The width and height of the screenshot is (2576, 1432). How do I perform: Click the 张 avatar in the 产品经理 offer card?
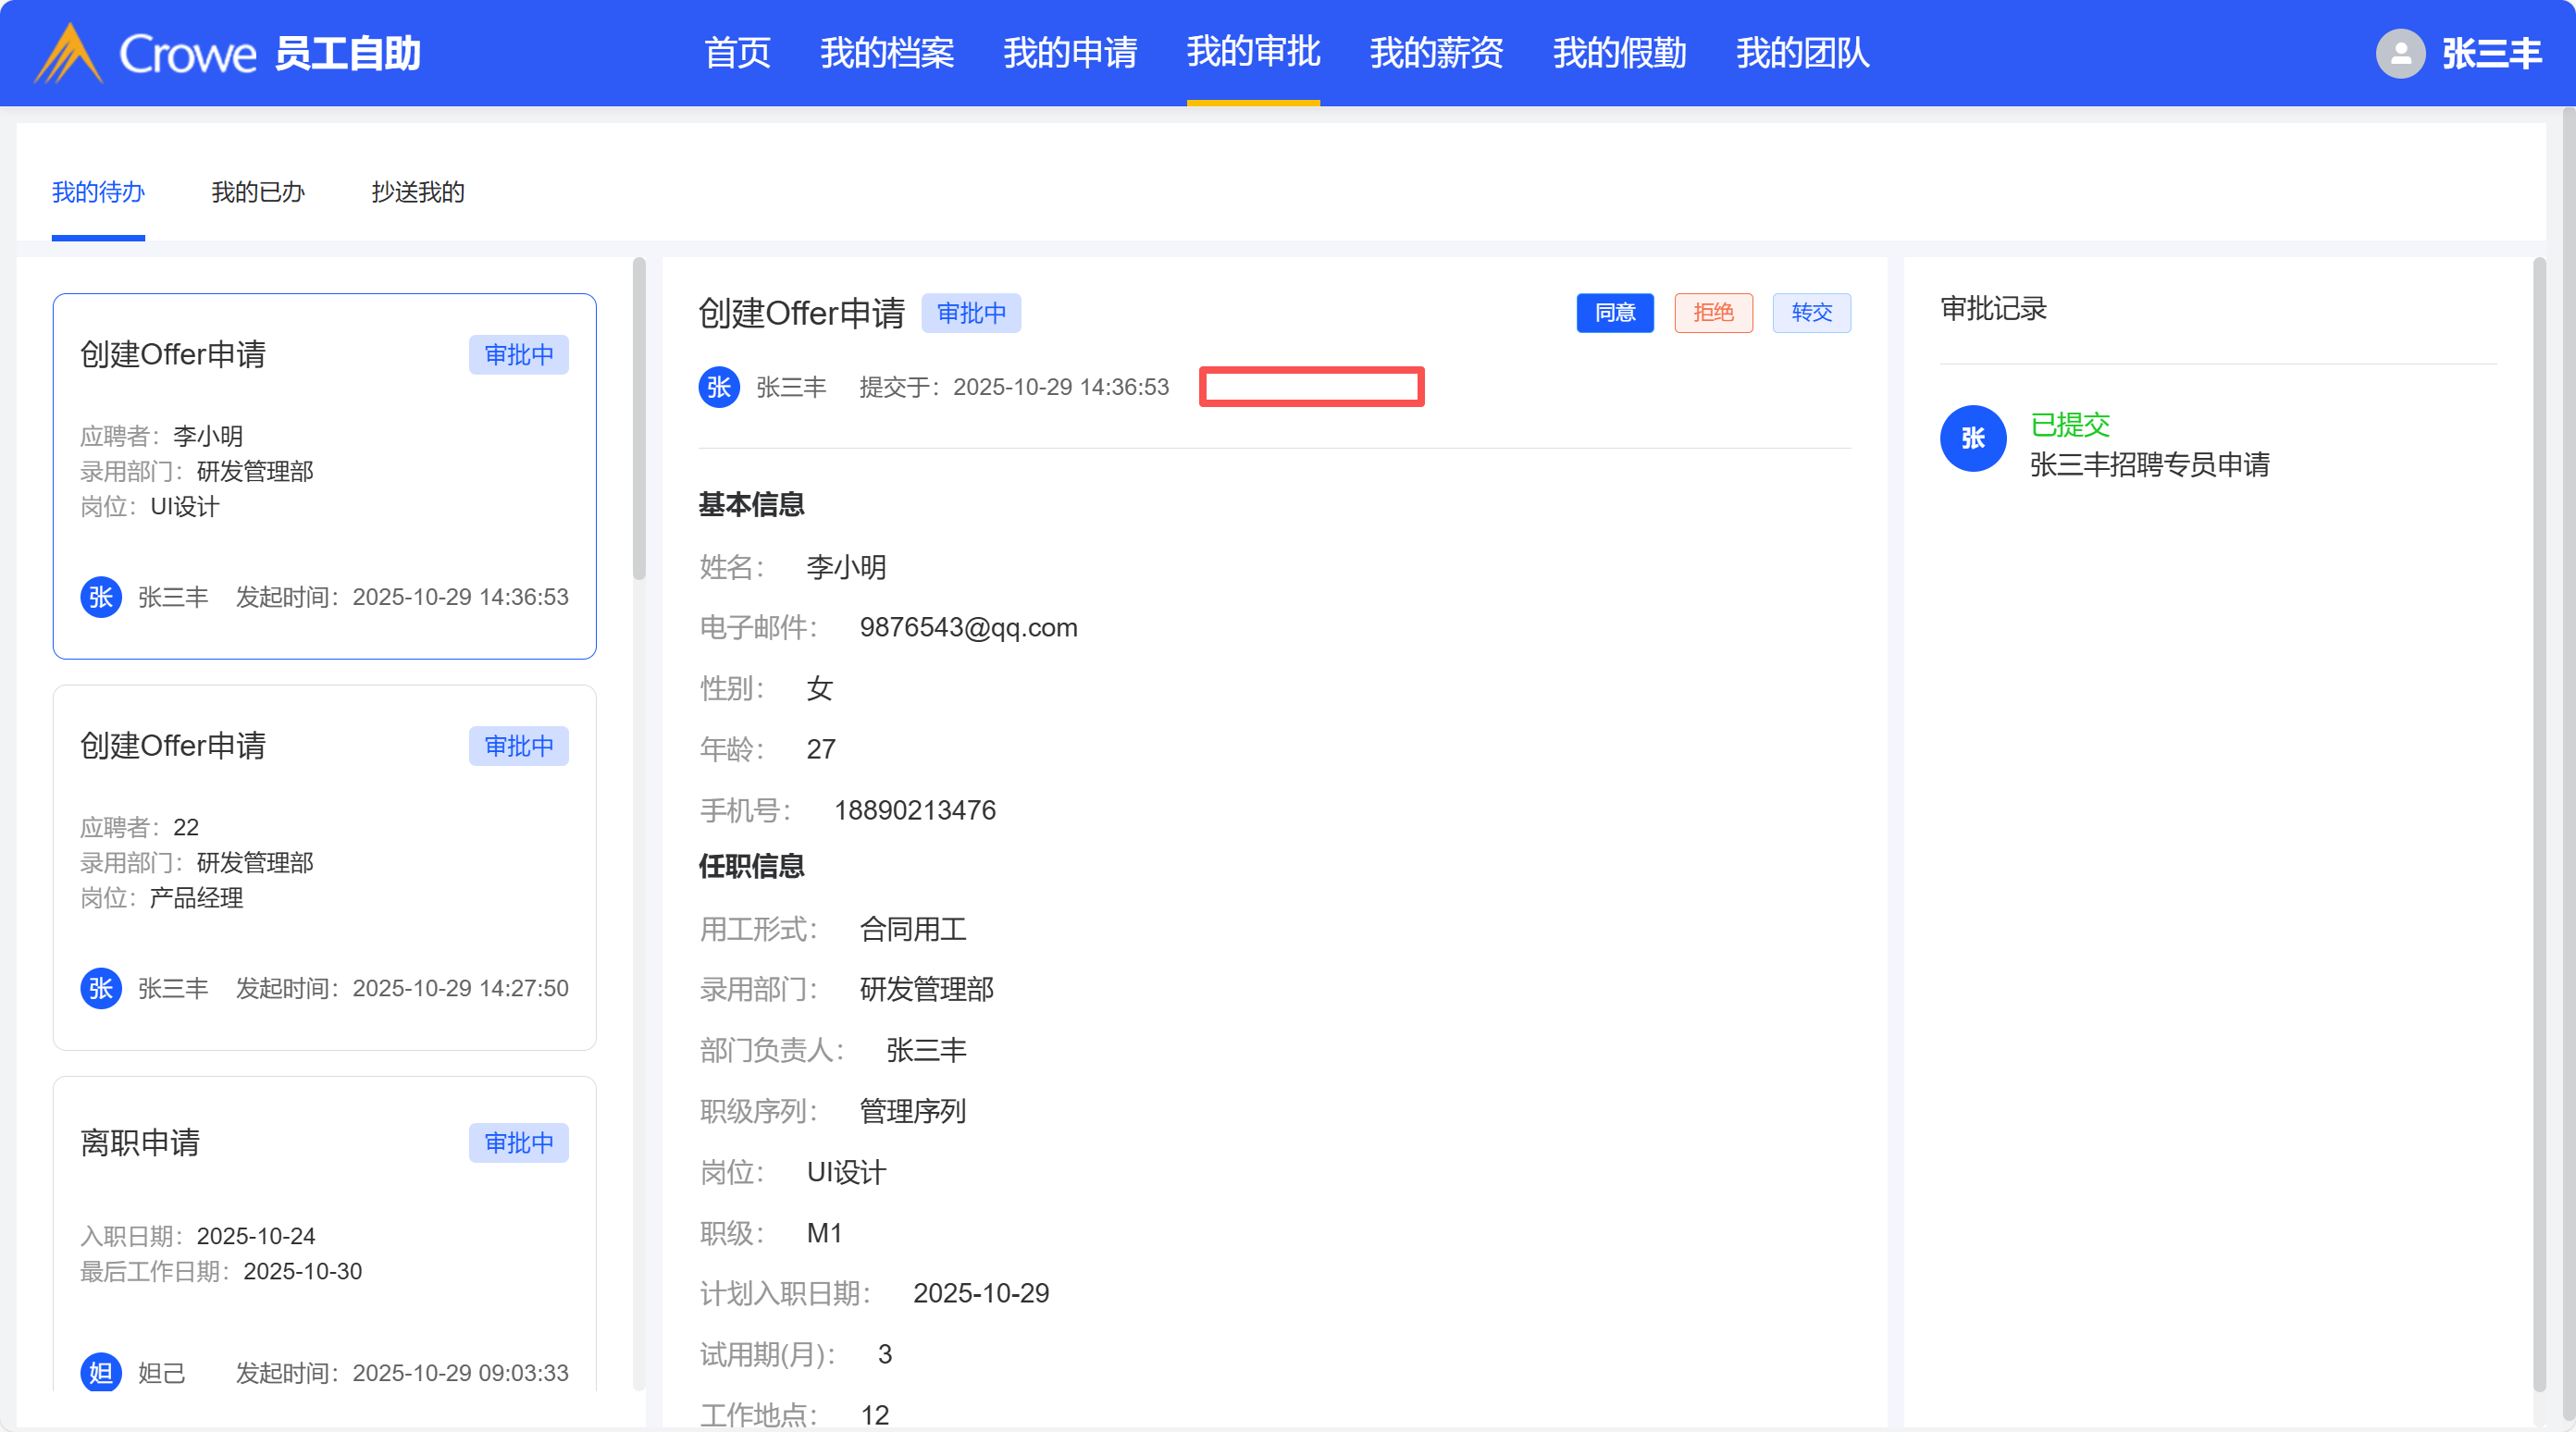pyautogui.click(x=101, y=988)
